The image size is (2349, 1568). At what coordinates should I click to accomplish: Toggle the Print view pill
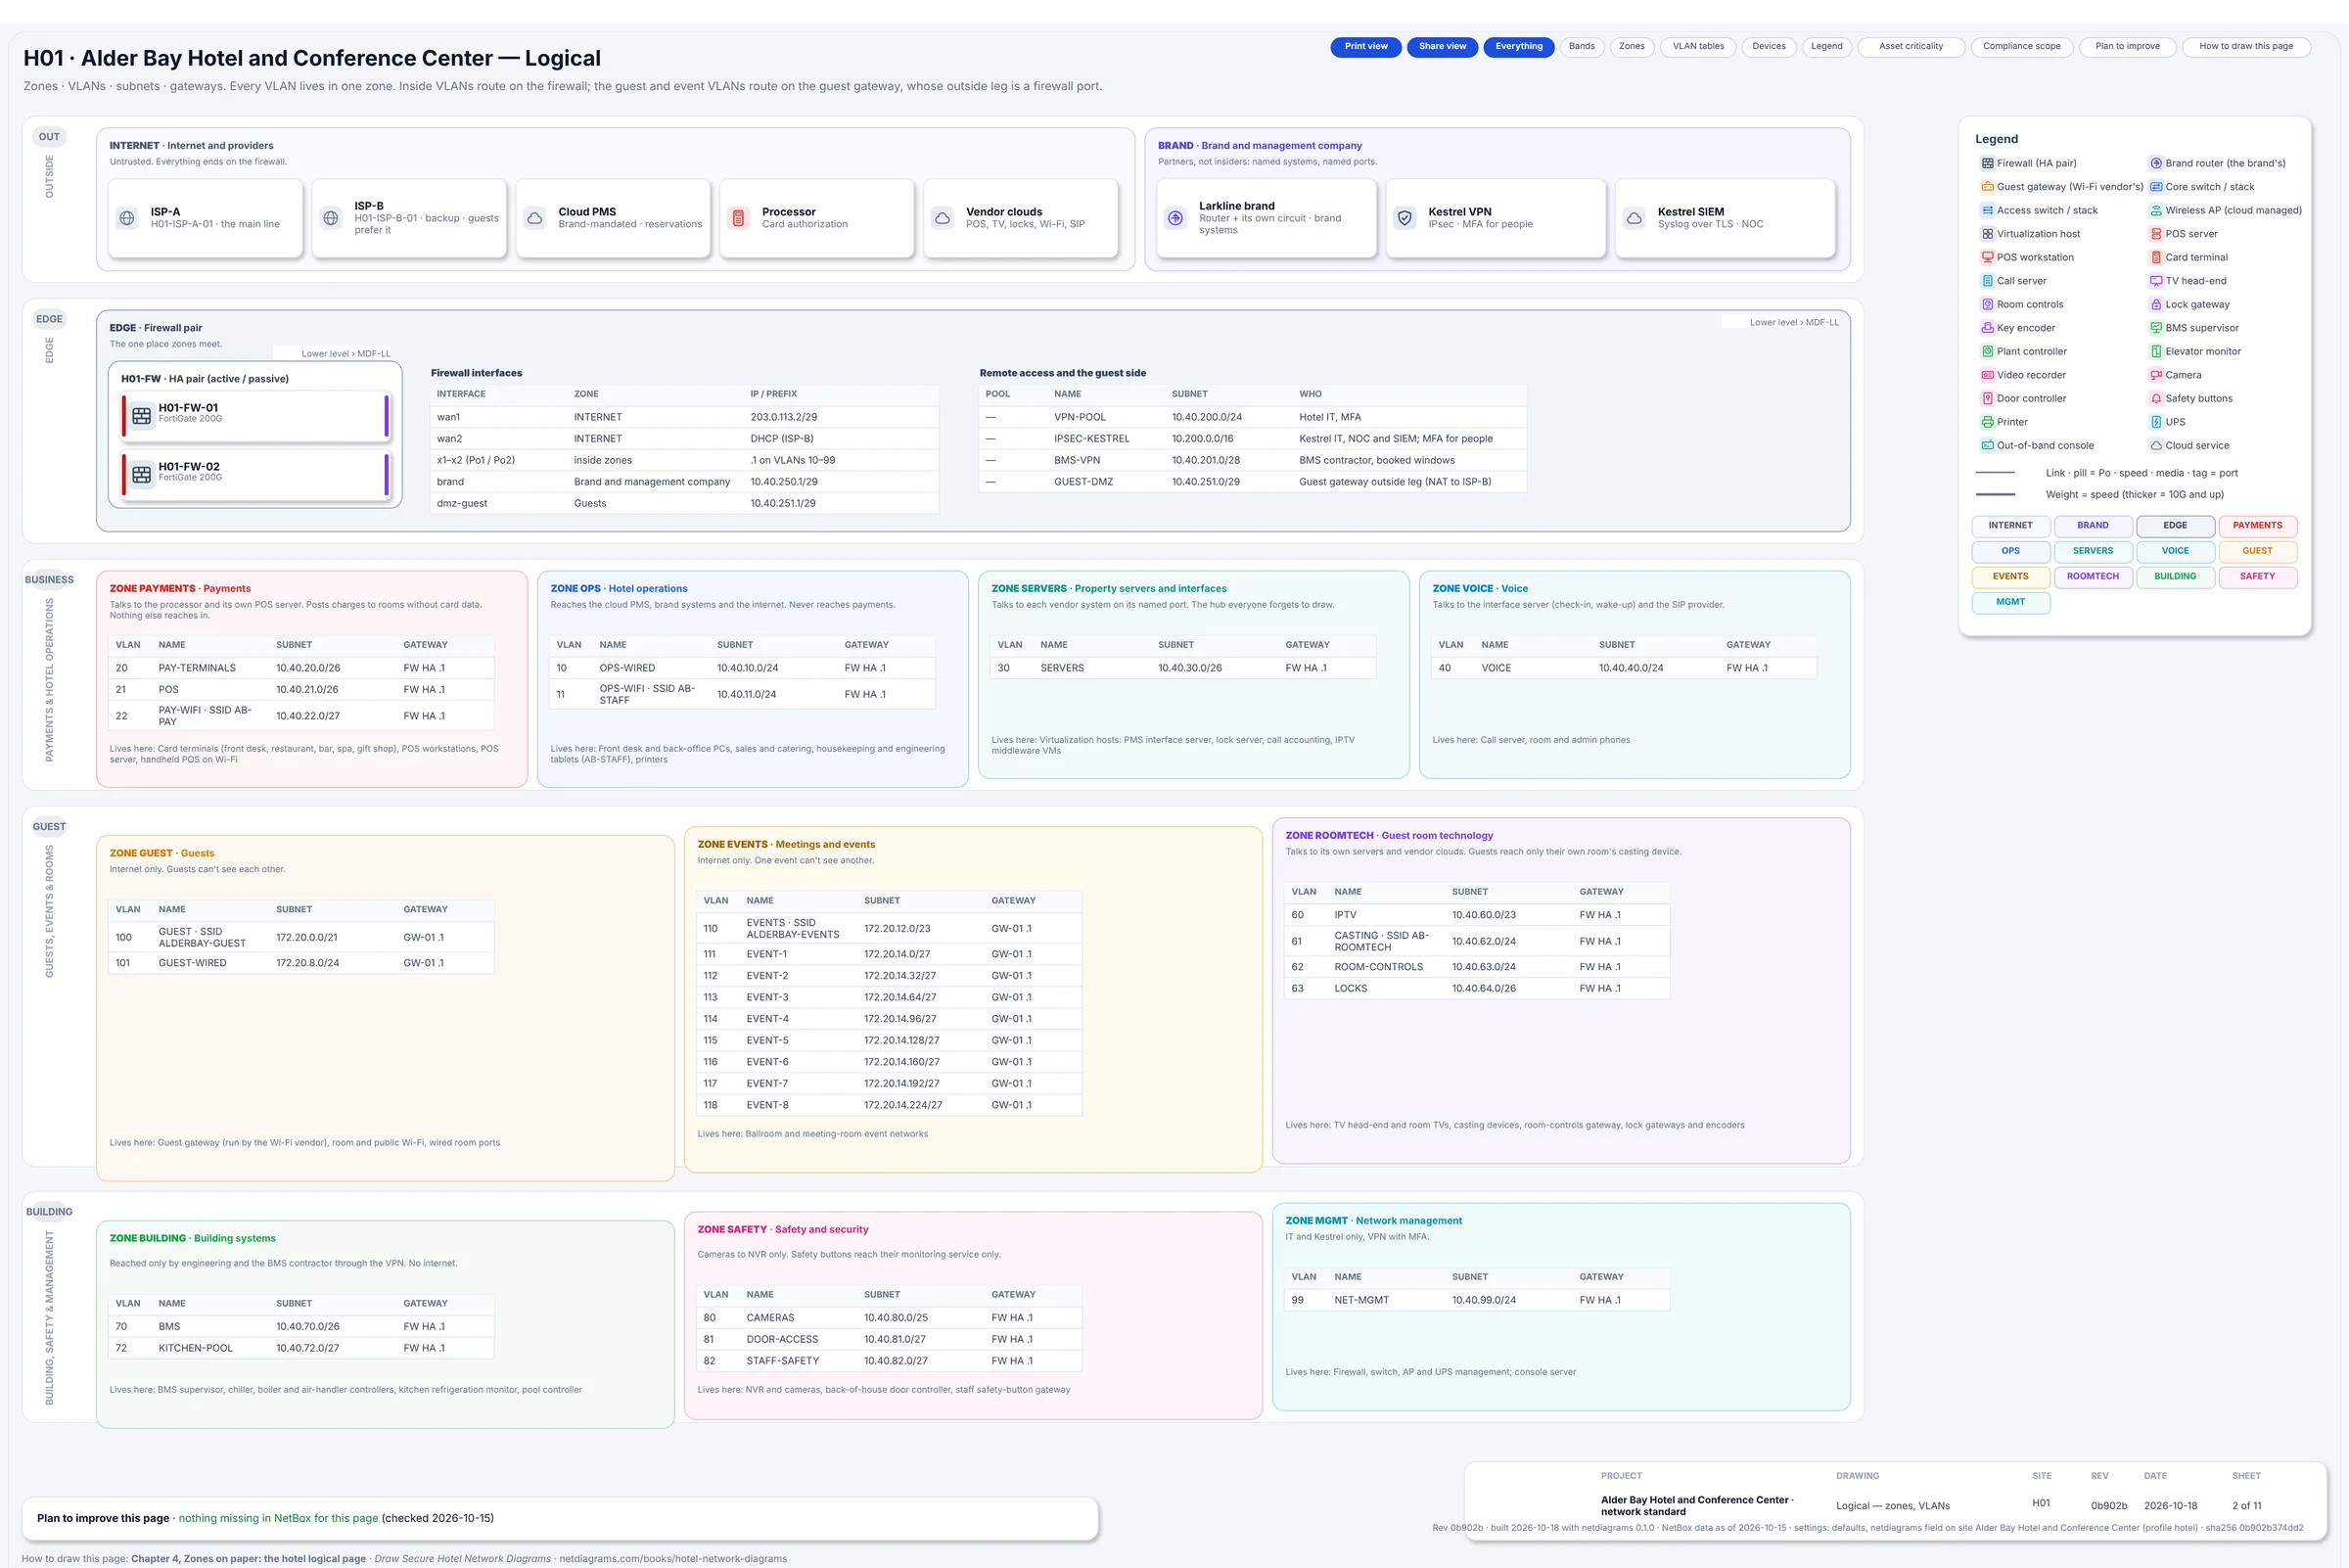coord(1365,47)
